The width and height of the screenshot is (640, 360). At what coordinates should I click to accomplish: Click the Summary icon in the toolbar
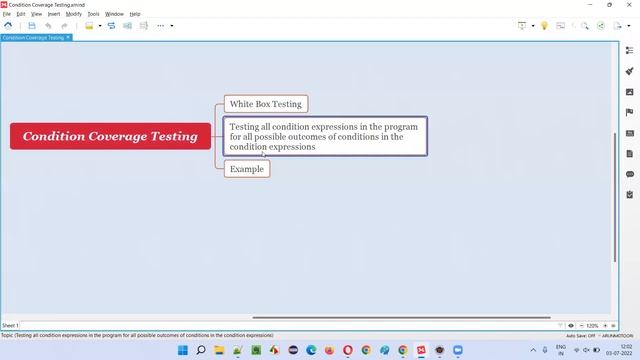click(x=144, y=26)
